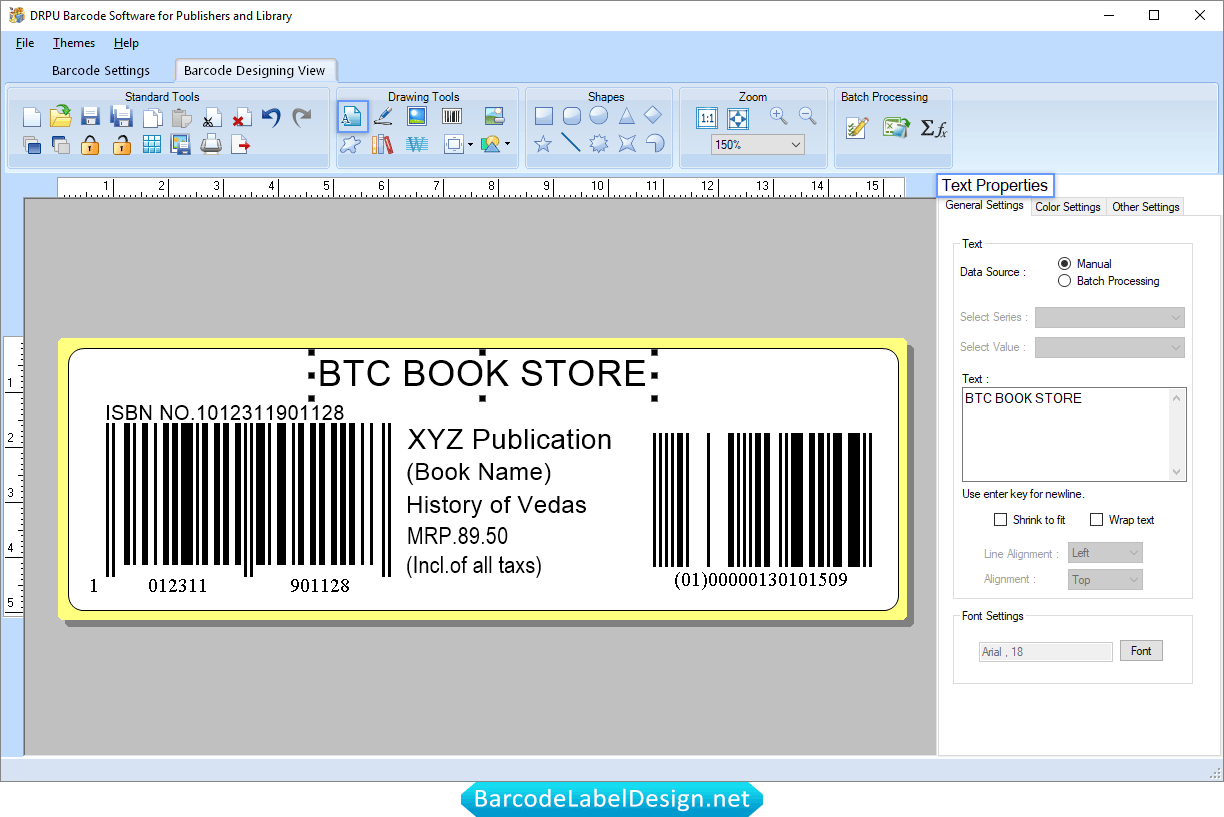Draw a rectangle shape
Image resolution: width=1224 pixels, height=817 pixels.
(x=543, y=116)
